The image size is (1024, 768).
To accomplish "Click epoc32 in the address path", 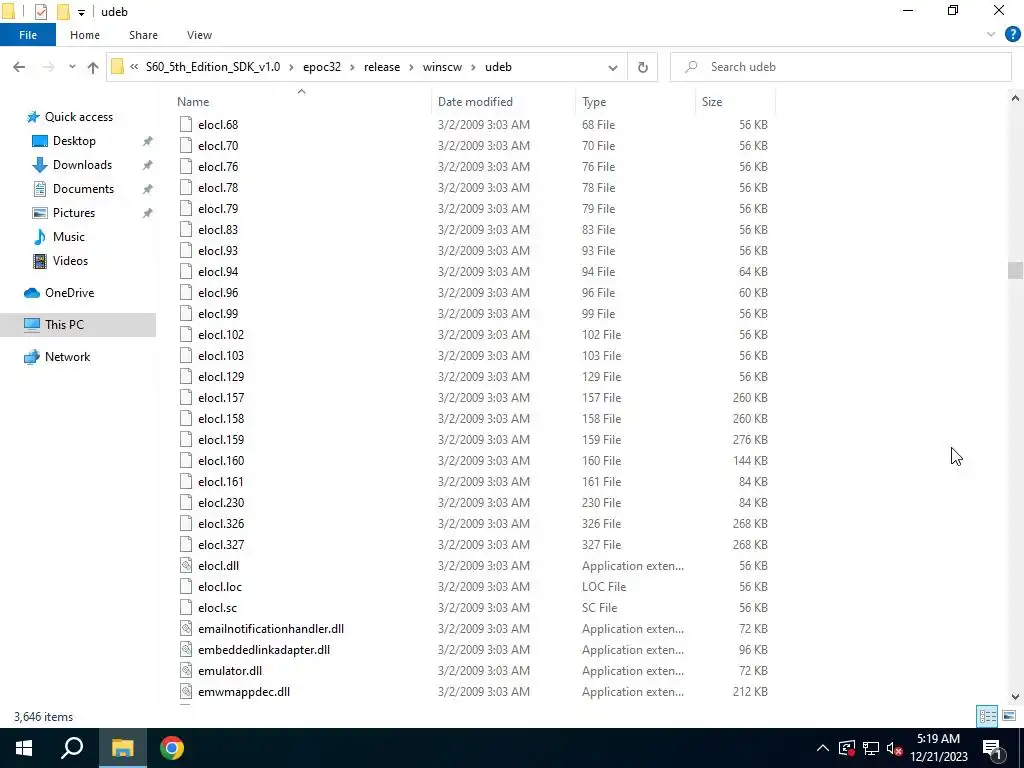I will [322, 67].
